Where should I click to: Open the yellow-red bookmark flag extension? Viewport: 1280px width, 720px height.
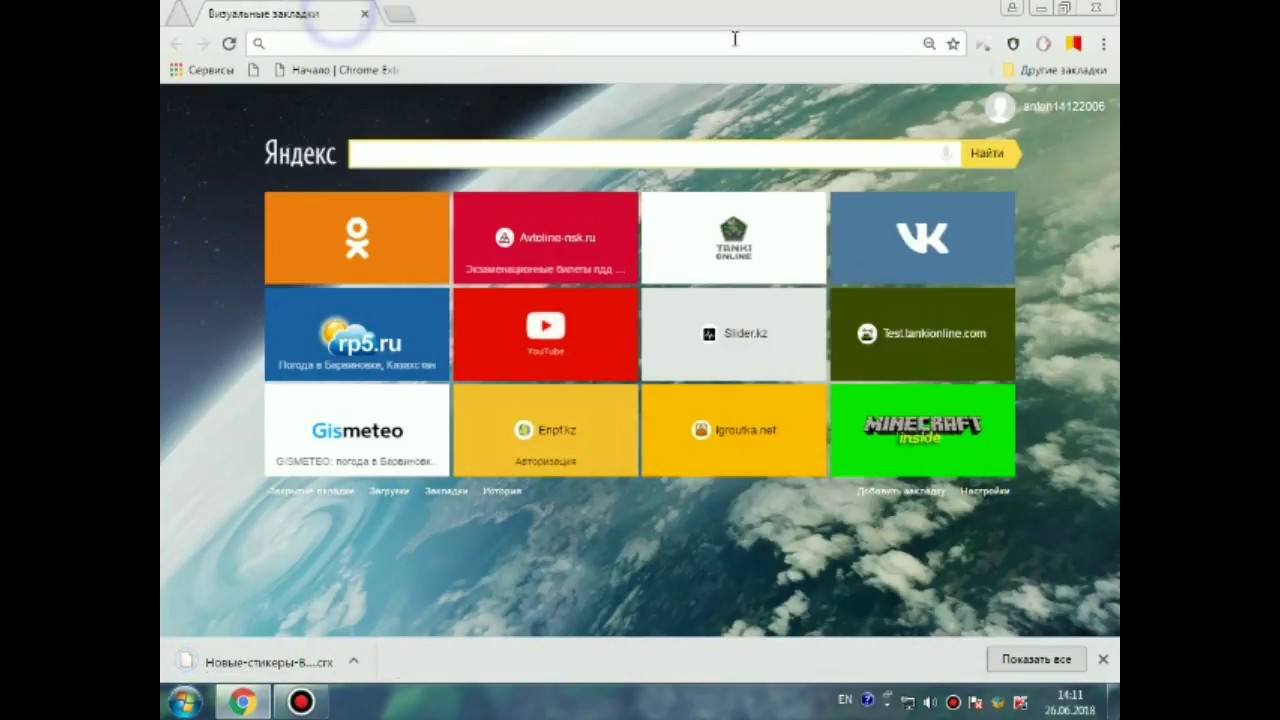click(x=1073, y=43)
